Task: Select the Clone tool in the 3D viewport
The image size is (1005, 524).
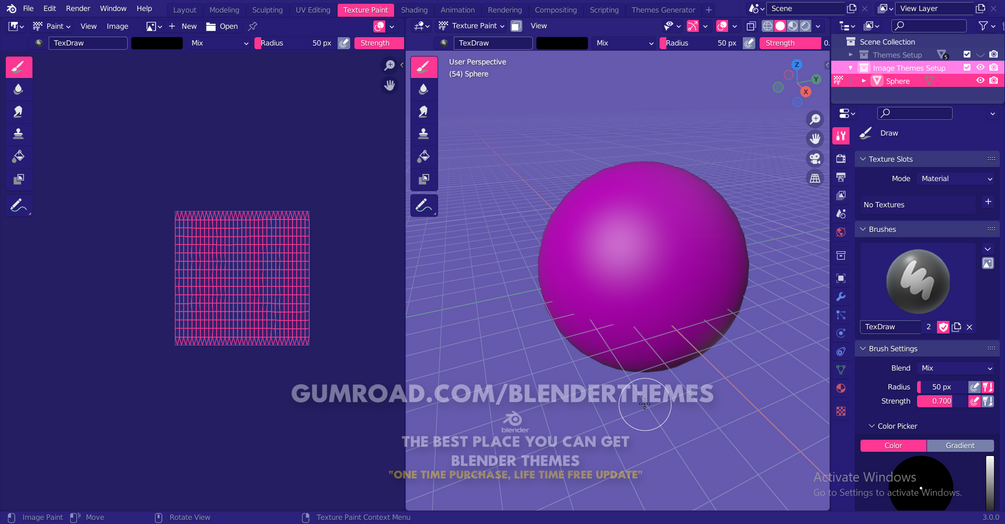Action: pos(424,134)
